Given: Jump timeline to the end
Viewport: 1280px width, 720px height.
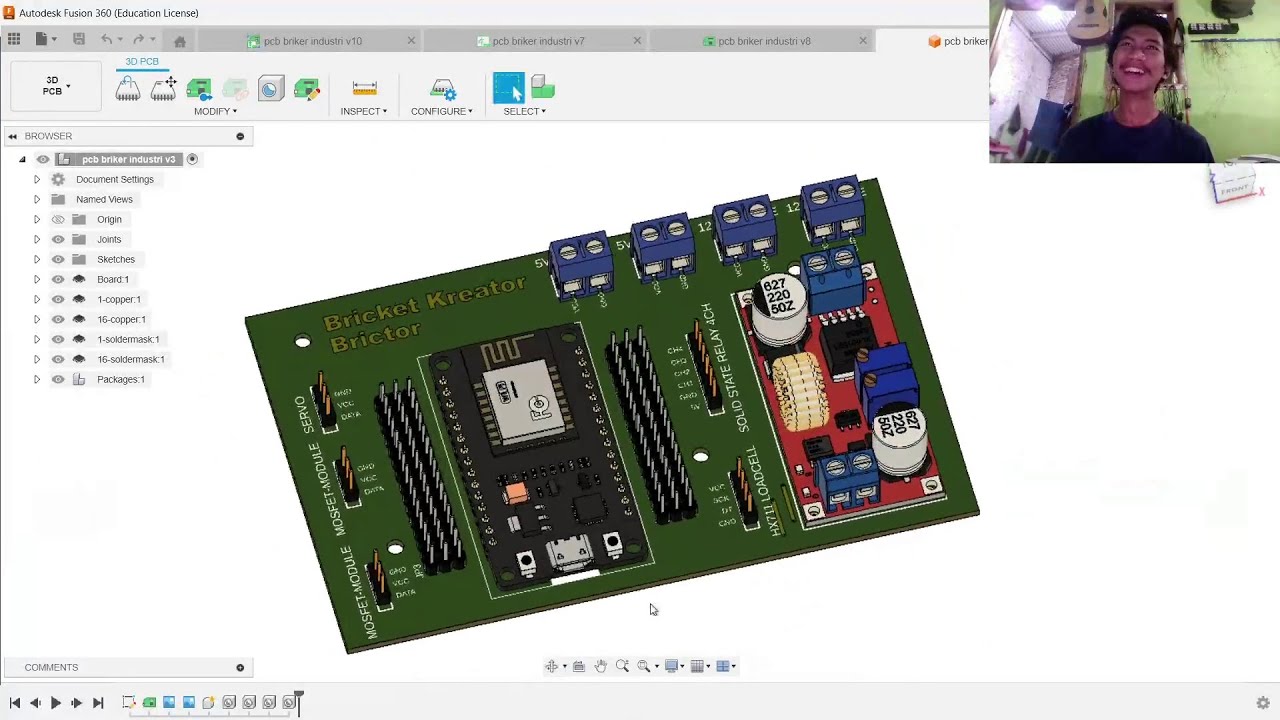Looking at the screenshot, I should 97,703.
